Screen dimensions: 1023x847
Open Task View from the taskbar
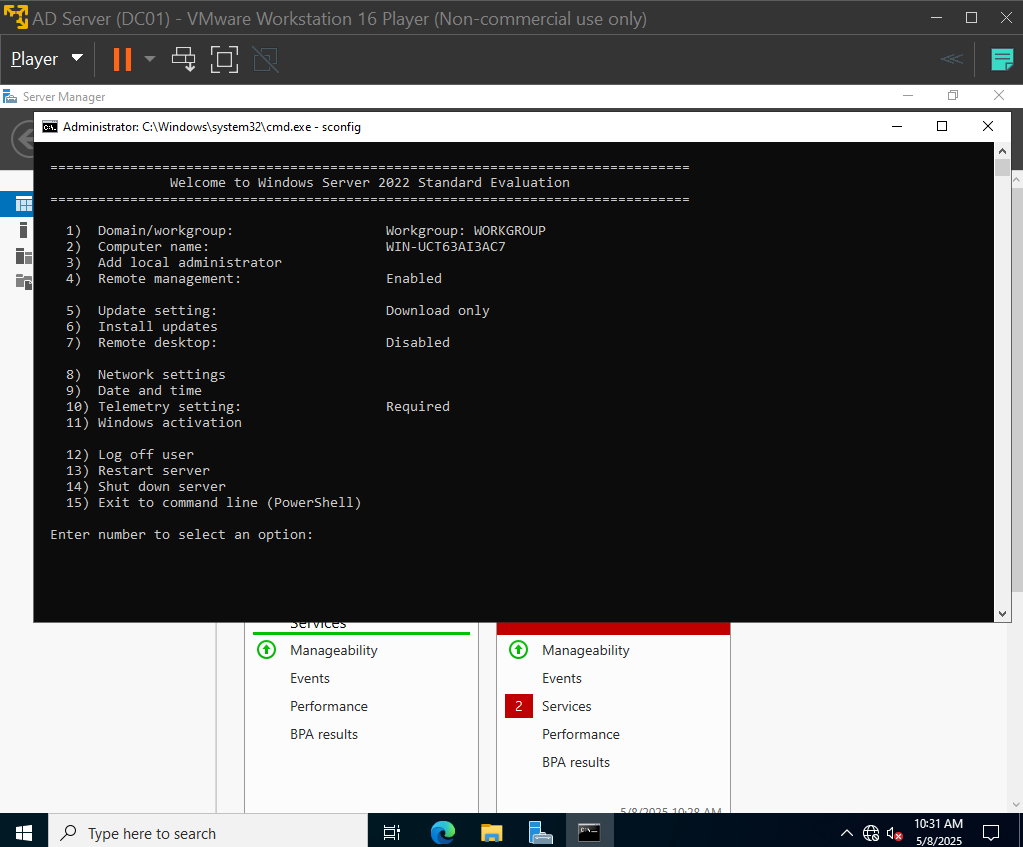pyautogui.click(x=391, y=833)
